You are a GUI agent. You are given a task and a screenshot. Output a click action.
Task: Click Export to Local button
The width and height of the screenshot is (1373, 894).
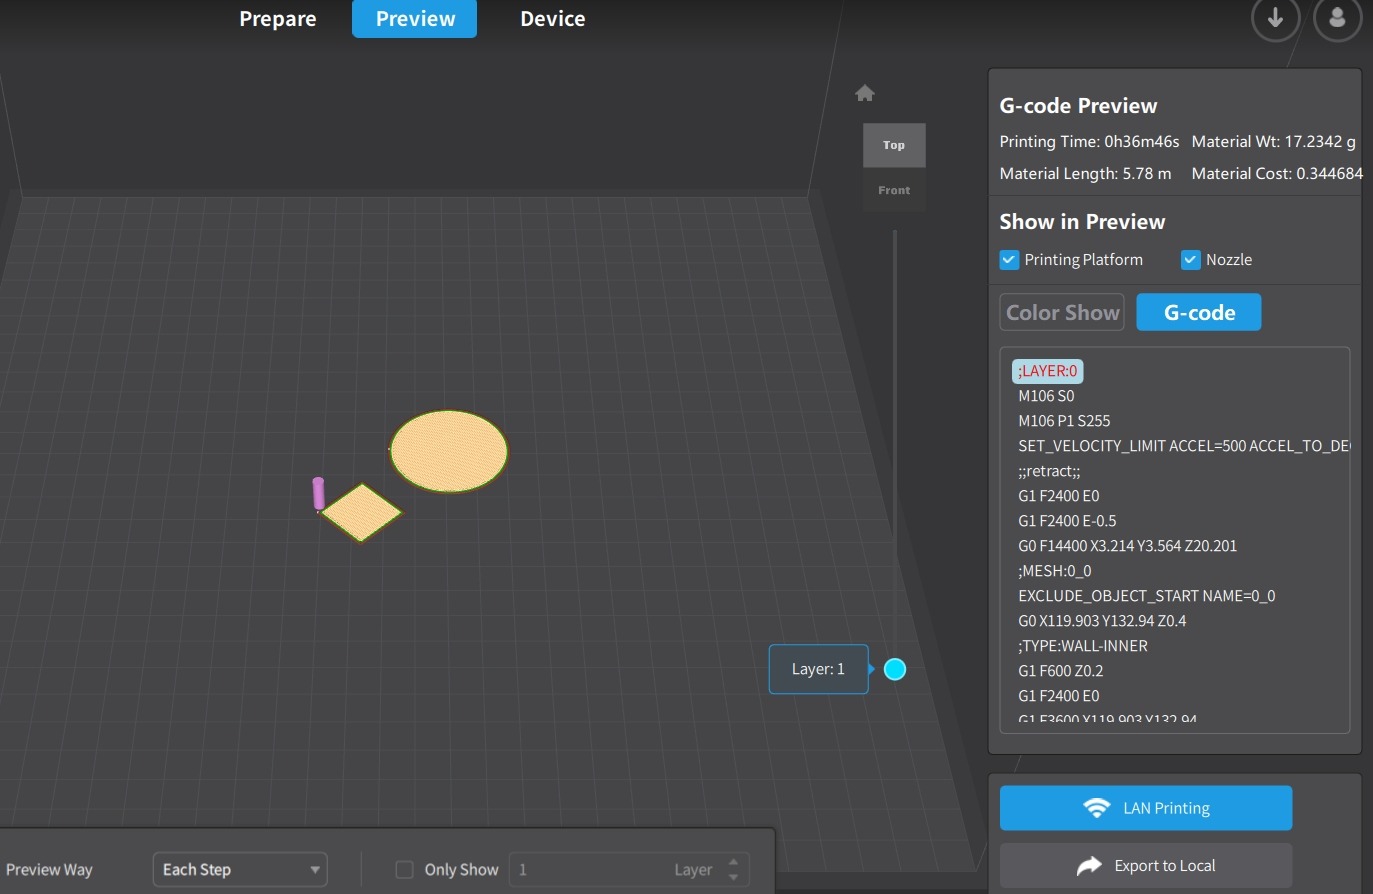(1145, 866)
